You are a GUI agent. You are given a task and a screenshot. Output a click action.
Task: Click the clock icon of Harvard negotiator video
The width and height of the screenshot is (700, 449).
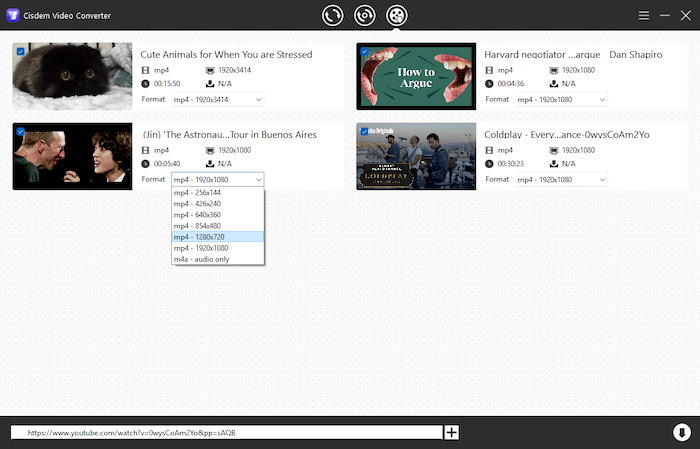[x=489, y=83]
